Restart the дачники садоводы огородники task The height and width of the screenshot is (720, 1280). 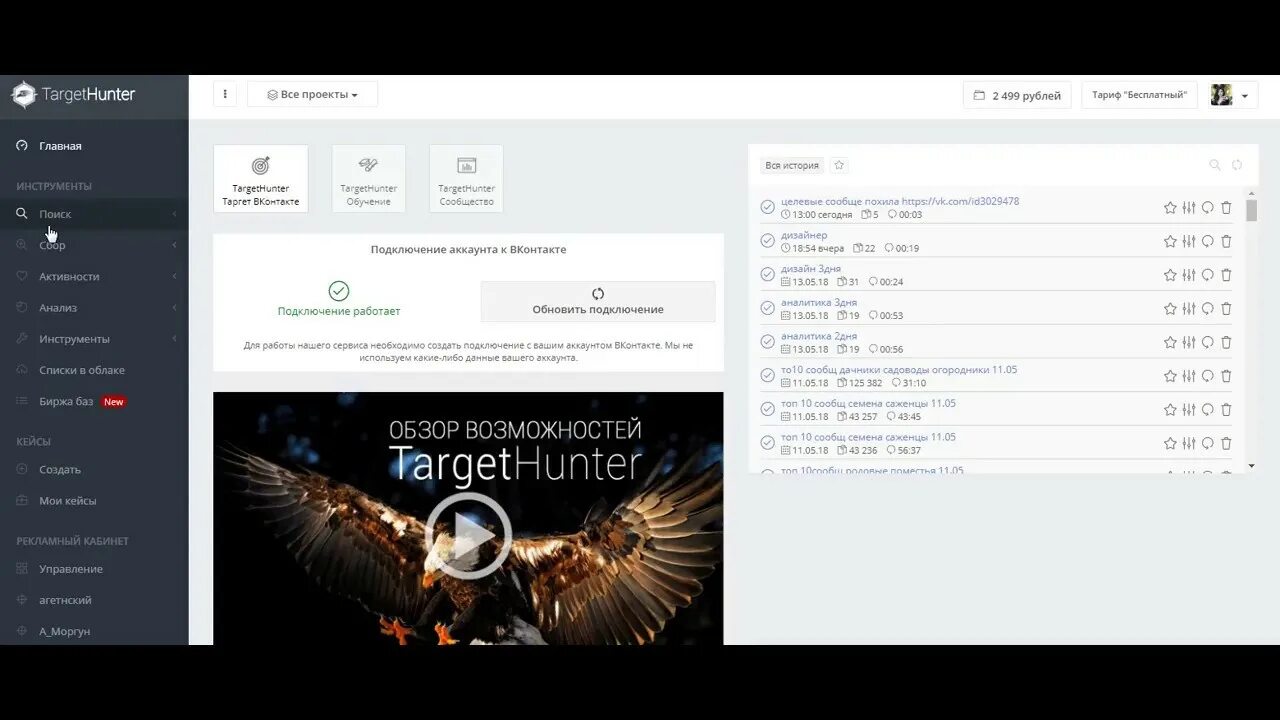(x=1208, y=376)
